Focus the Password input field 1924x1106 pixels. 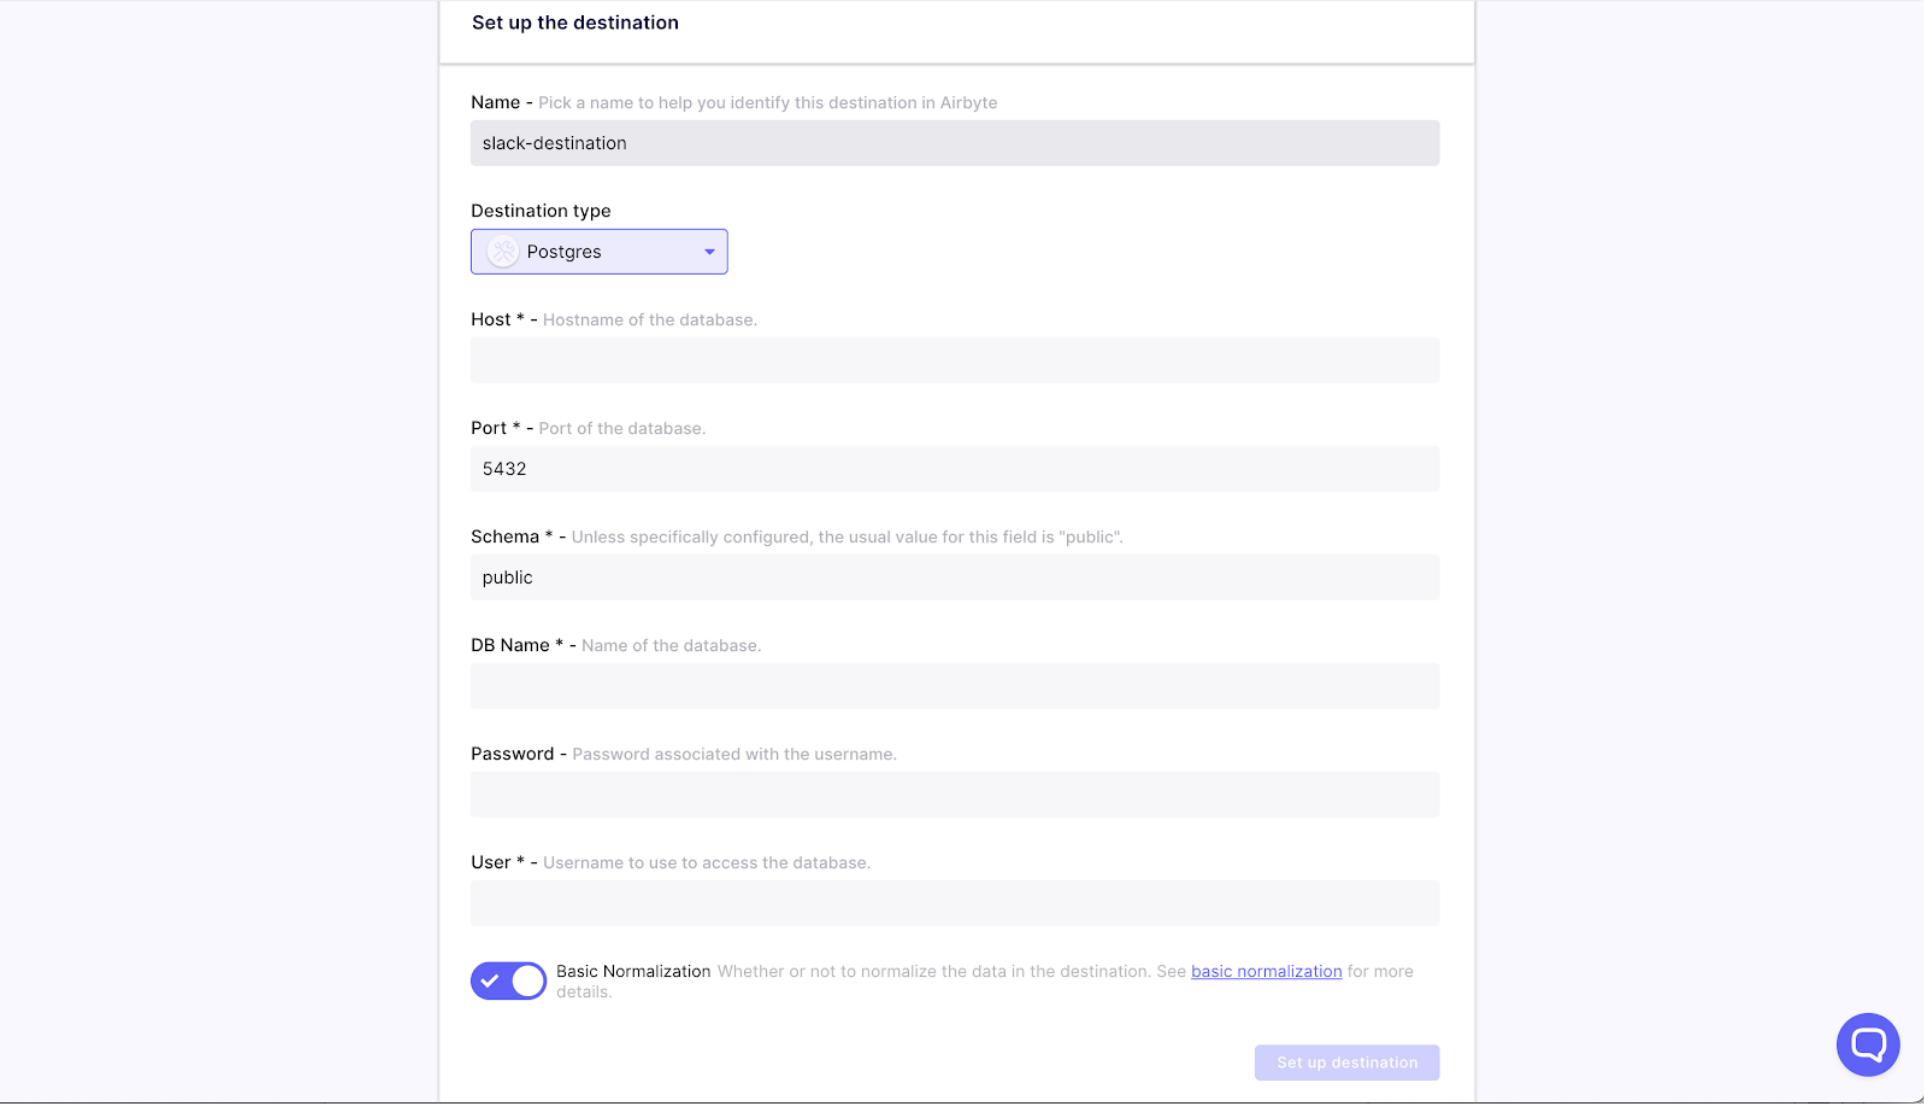pyautogui.click(x=954, y=795)
